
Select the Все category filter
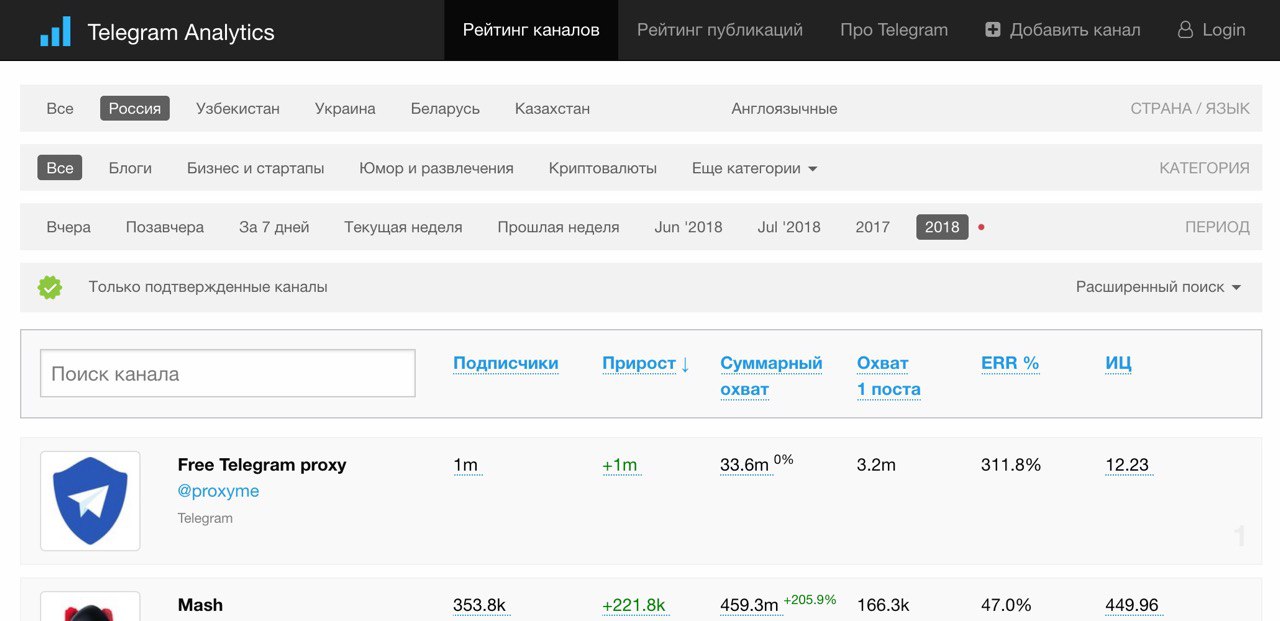(60, 168)
